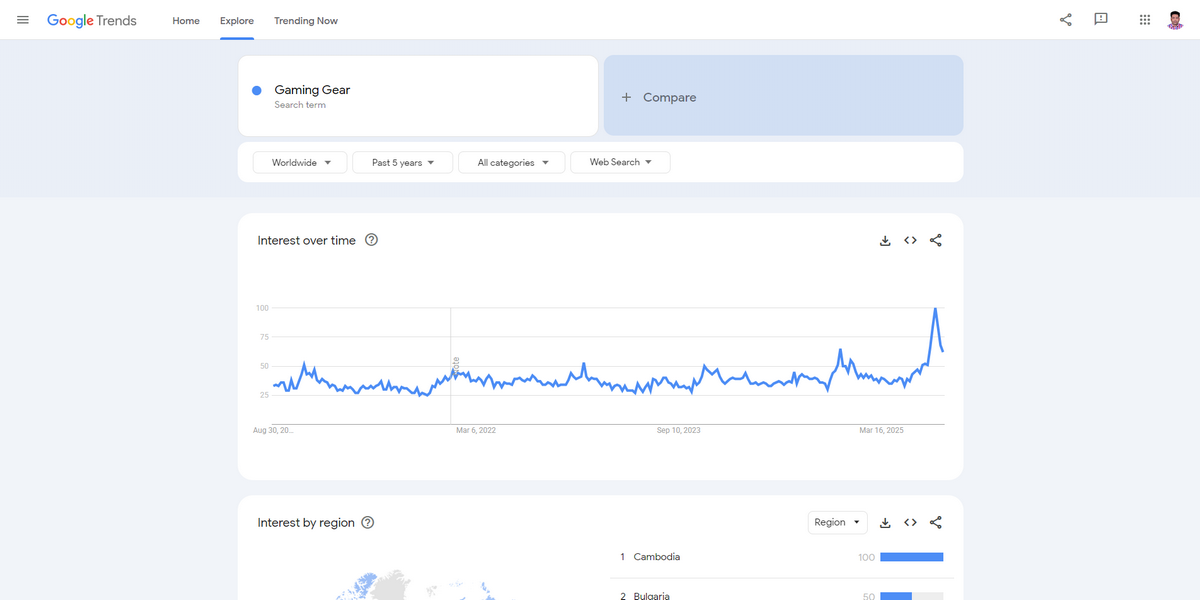1200x600 pixels.
Task: Open the Region resolution dropdown
Action: click(838, 522)
